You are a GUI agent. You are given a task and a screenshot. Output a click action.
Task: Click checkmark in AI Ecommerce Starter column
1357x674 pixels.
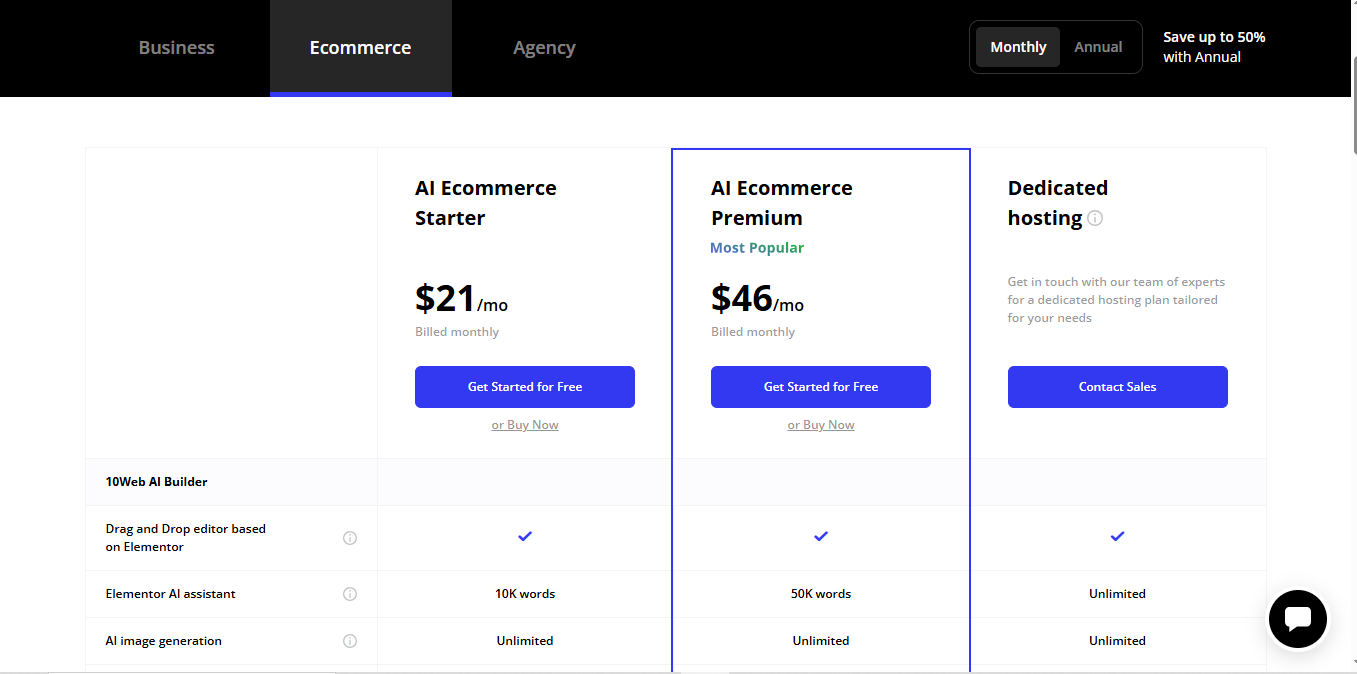pyautogui.click(x=525, y=536)
